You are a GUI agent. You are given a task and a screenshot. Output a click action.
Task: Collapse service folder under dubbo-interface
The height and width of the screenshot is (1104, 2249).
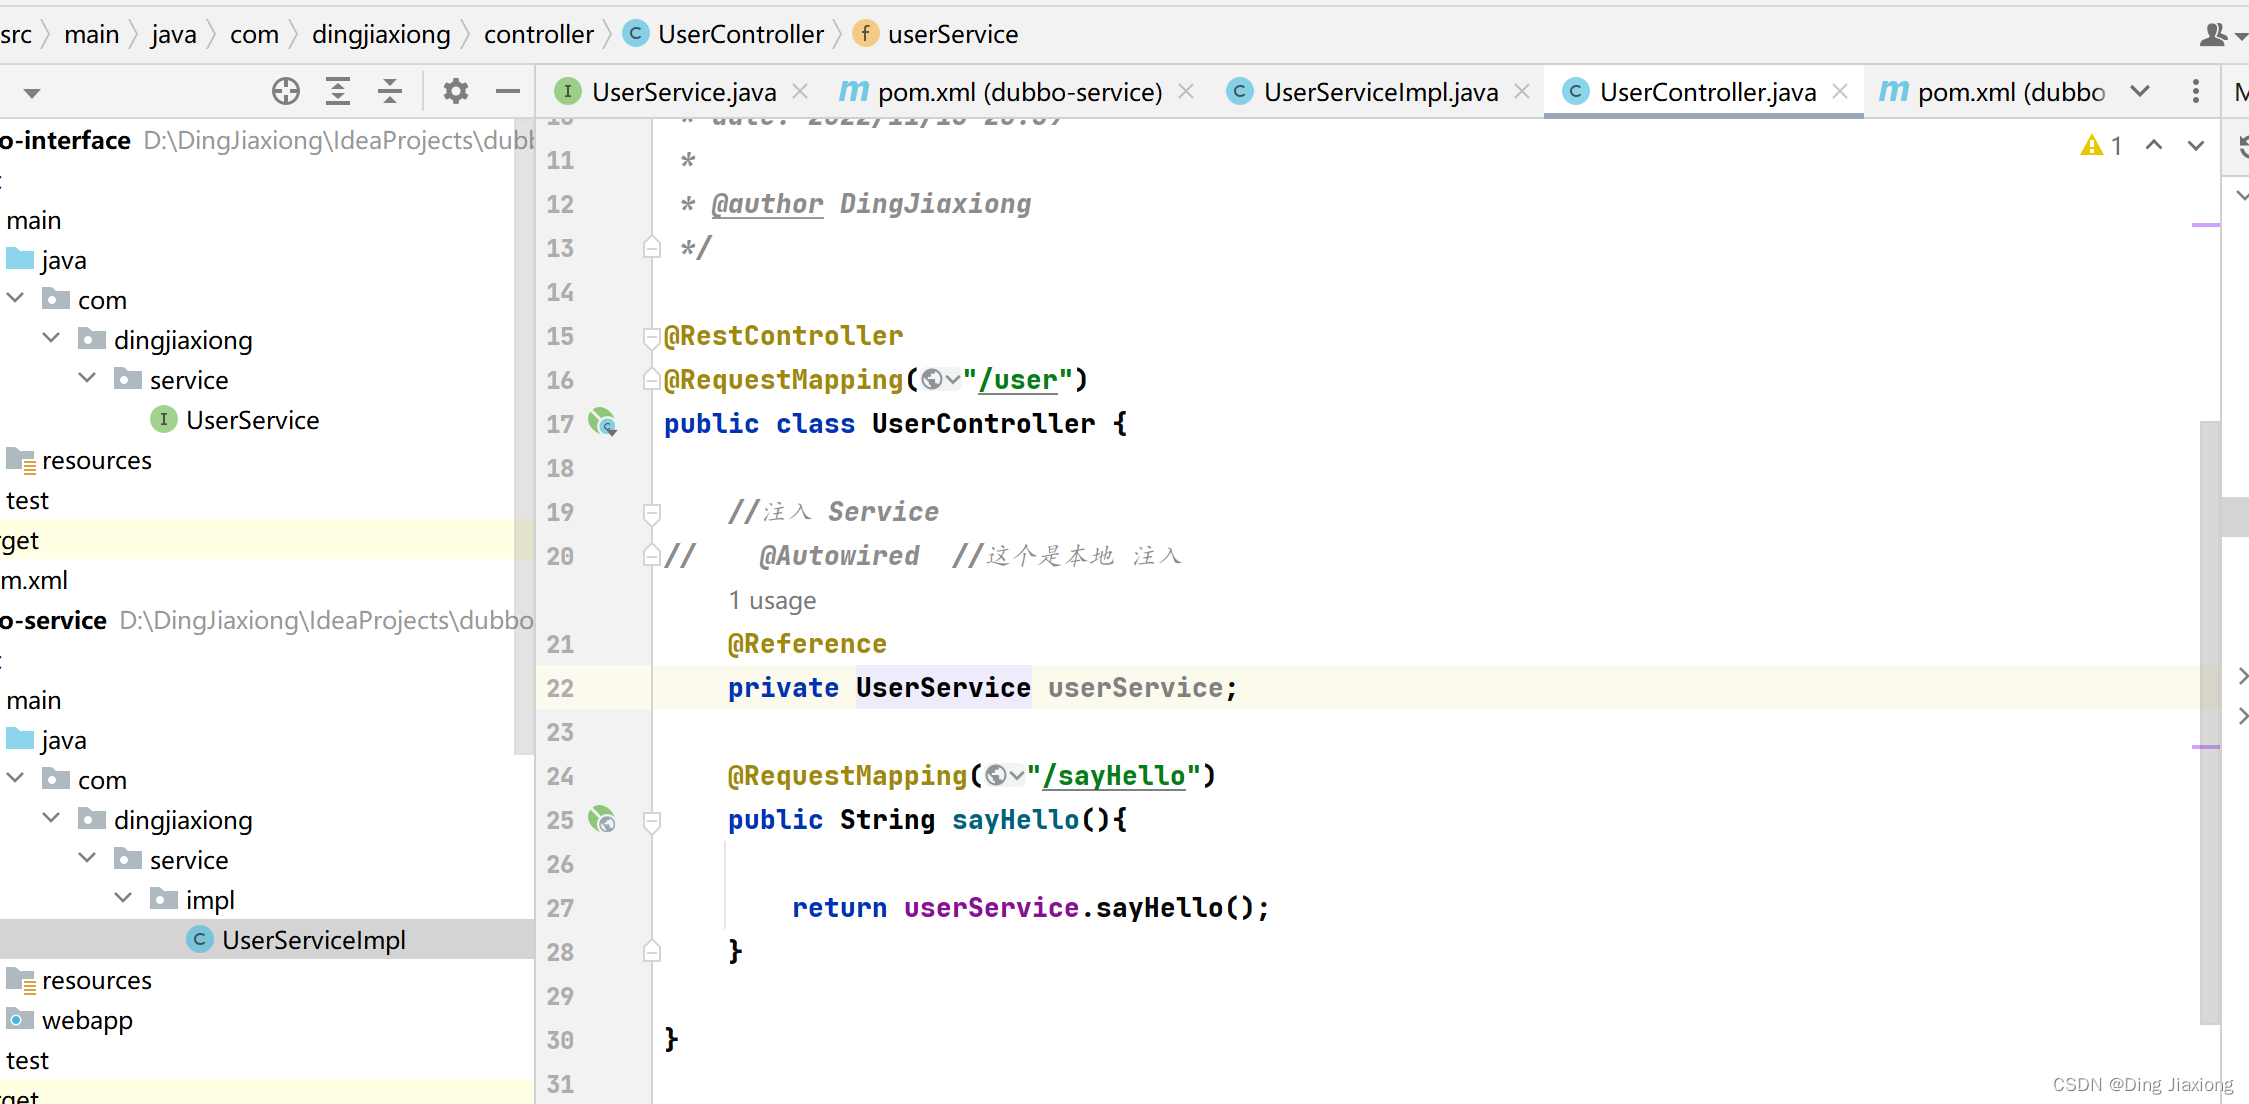click(88, 378)
